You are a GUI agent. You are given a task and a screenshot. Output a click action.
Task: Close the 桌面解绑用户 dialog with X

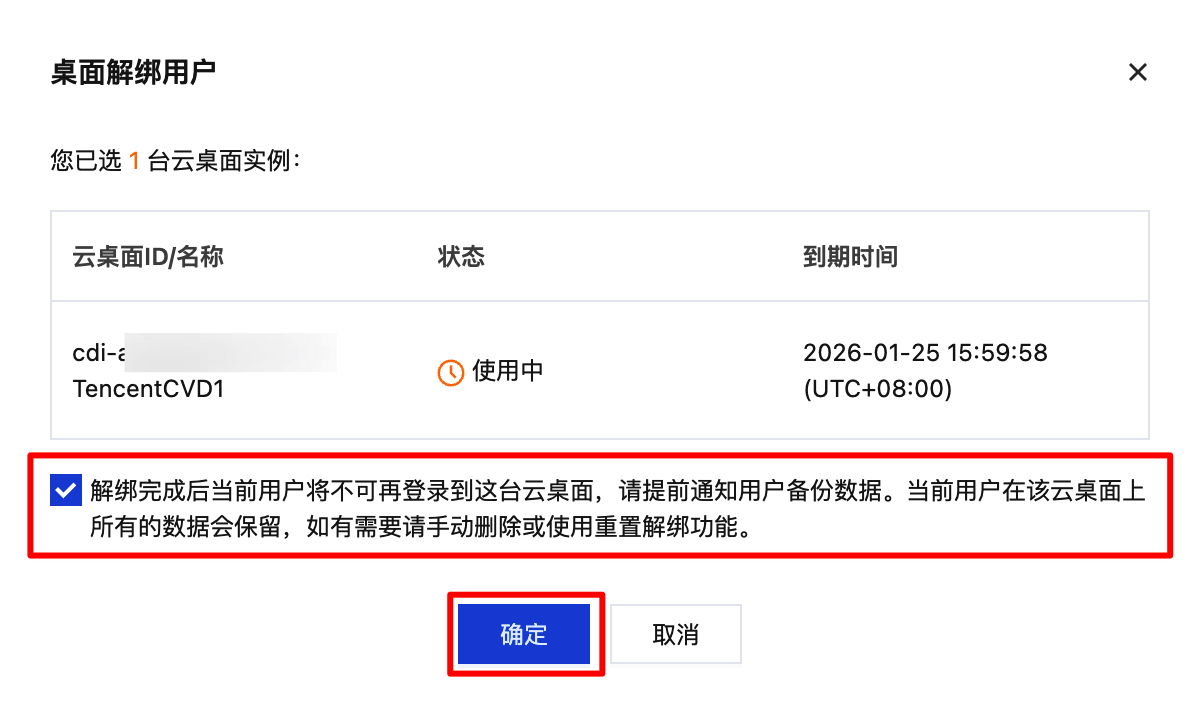click(x=1137, y=72)
